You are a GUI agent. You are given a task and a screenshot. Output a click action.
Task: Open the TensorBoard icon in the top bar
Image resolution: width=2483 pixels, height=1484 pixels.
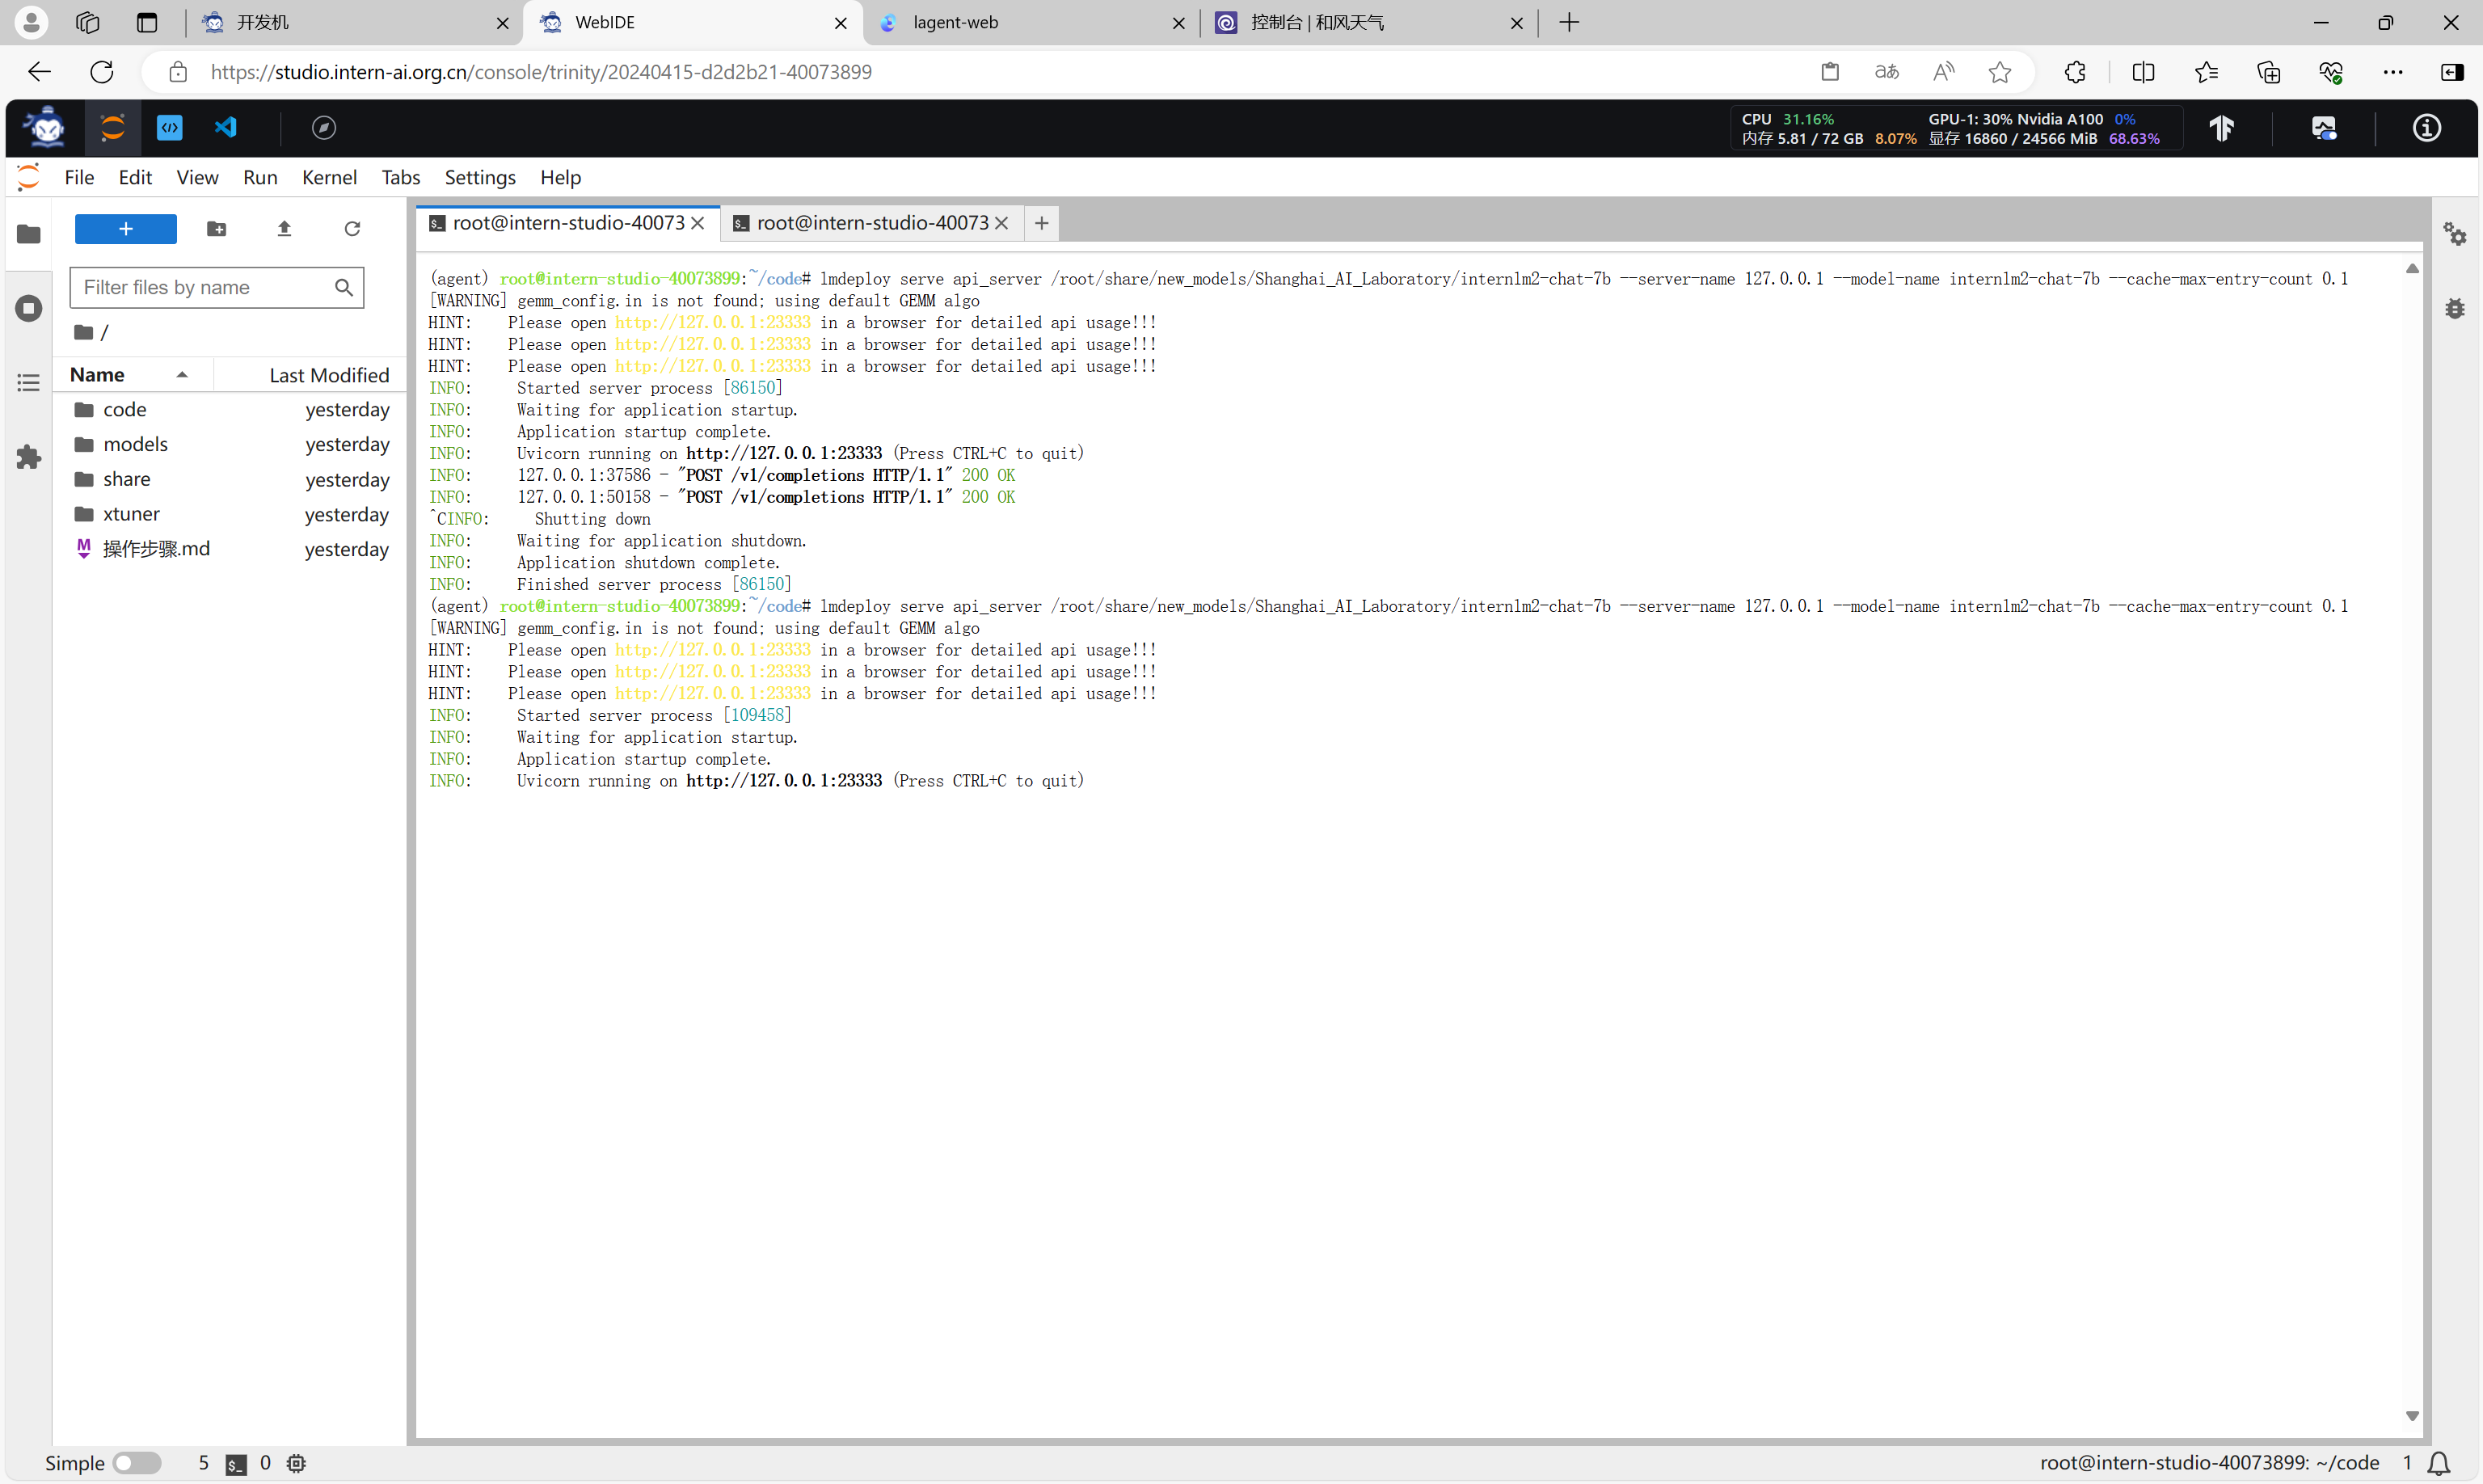pyautogui.click(x=2221, y=128)
